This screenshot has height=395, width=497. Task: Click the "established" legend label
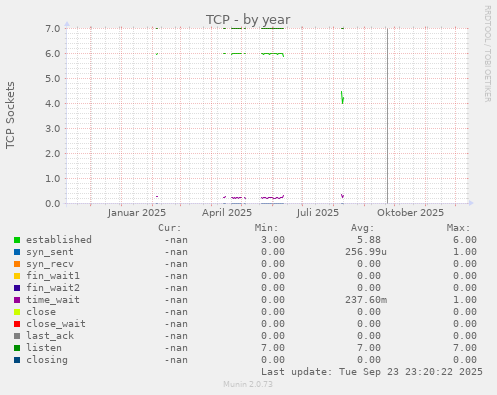[x=59, y=240]
